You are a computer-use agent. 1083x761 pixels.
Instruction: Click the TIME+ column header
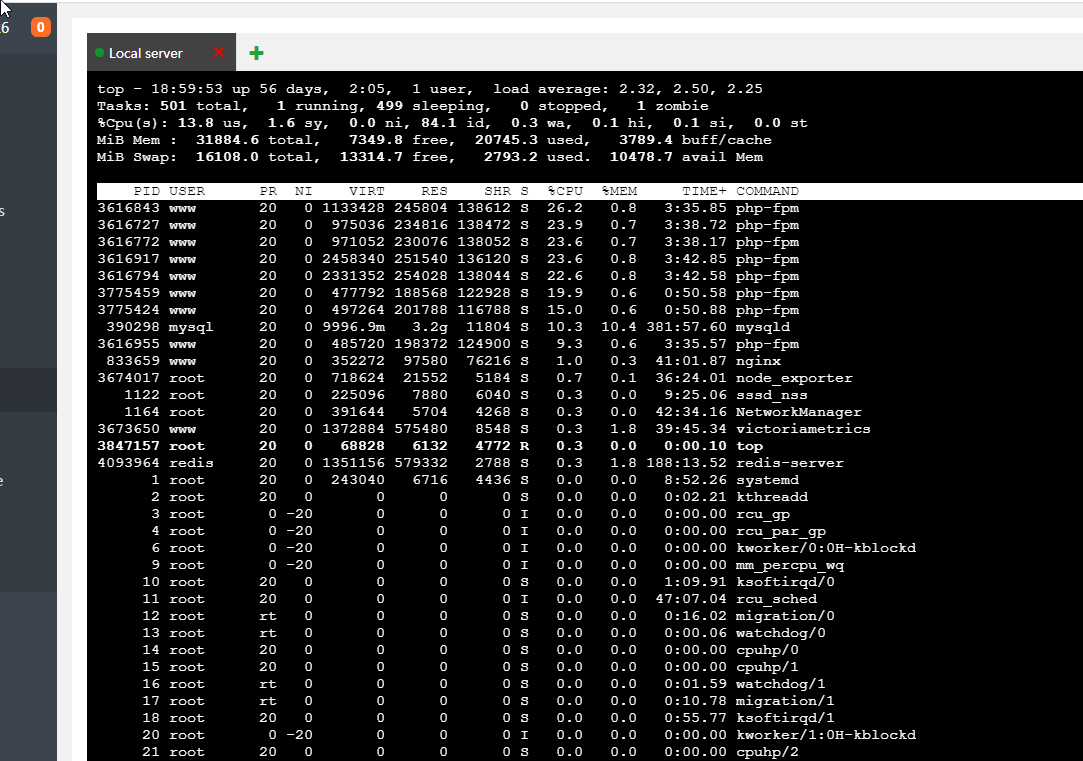705,191
